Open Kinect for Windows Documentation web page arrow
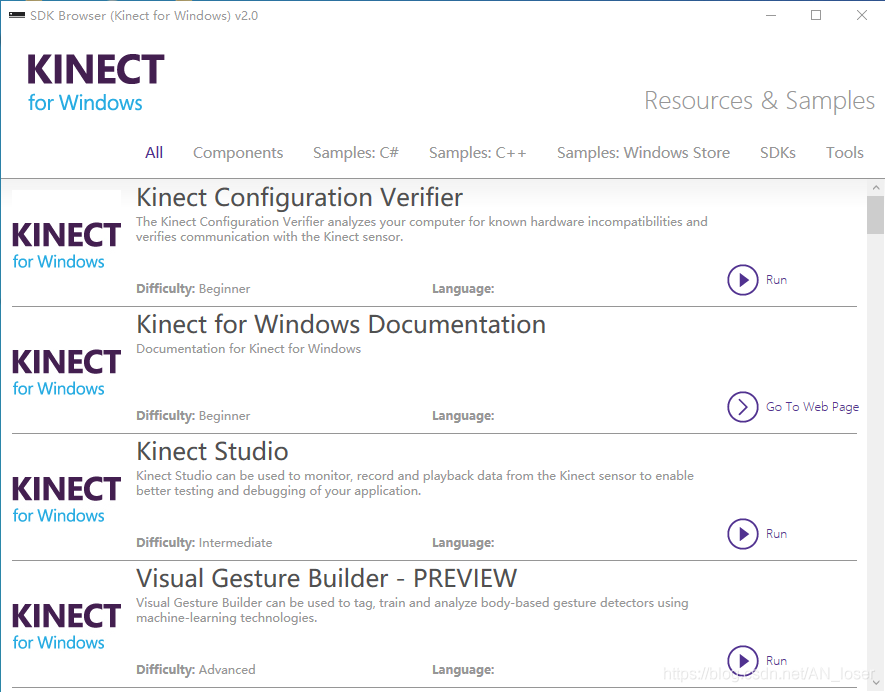Viewport: 885px width, 692px height. 742,407
